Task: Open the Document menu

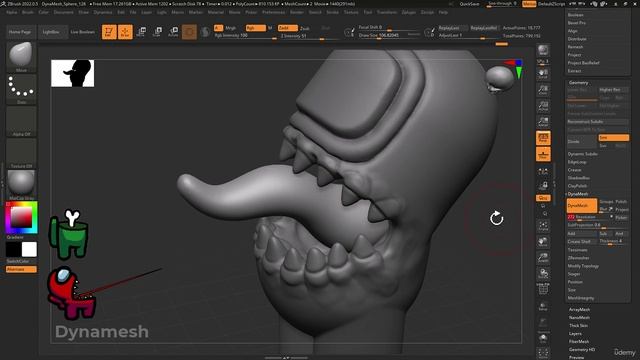Action: tap(64, 12)
